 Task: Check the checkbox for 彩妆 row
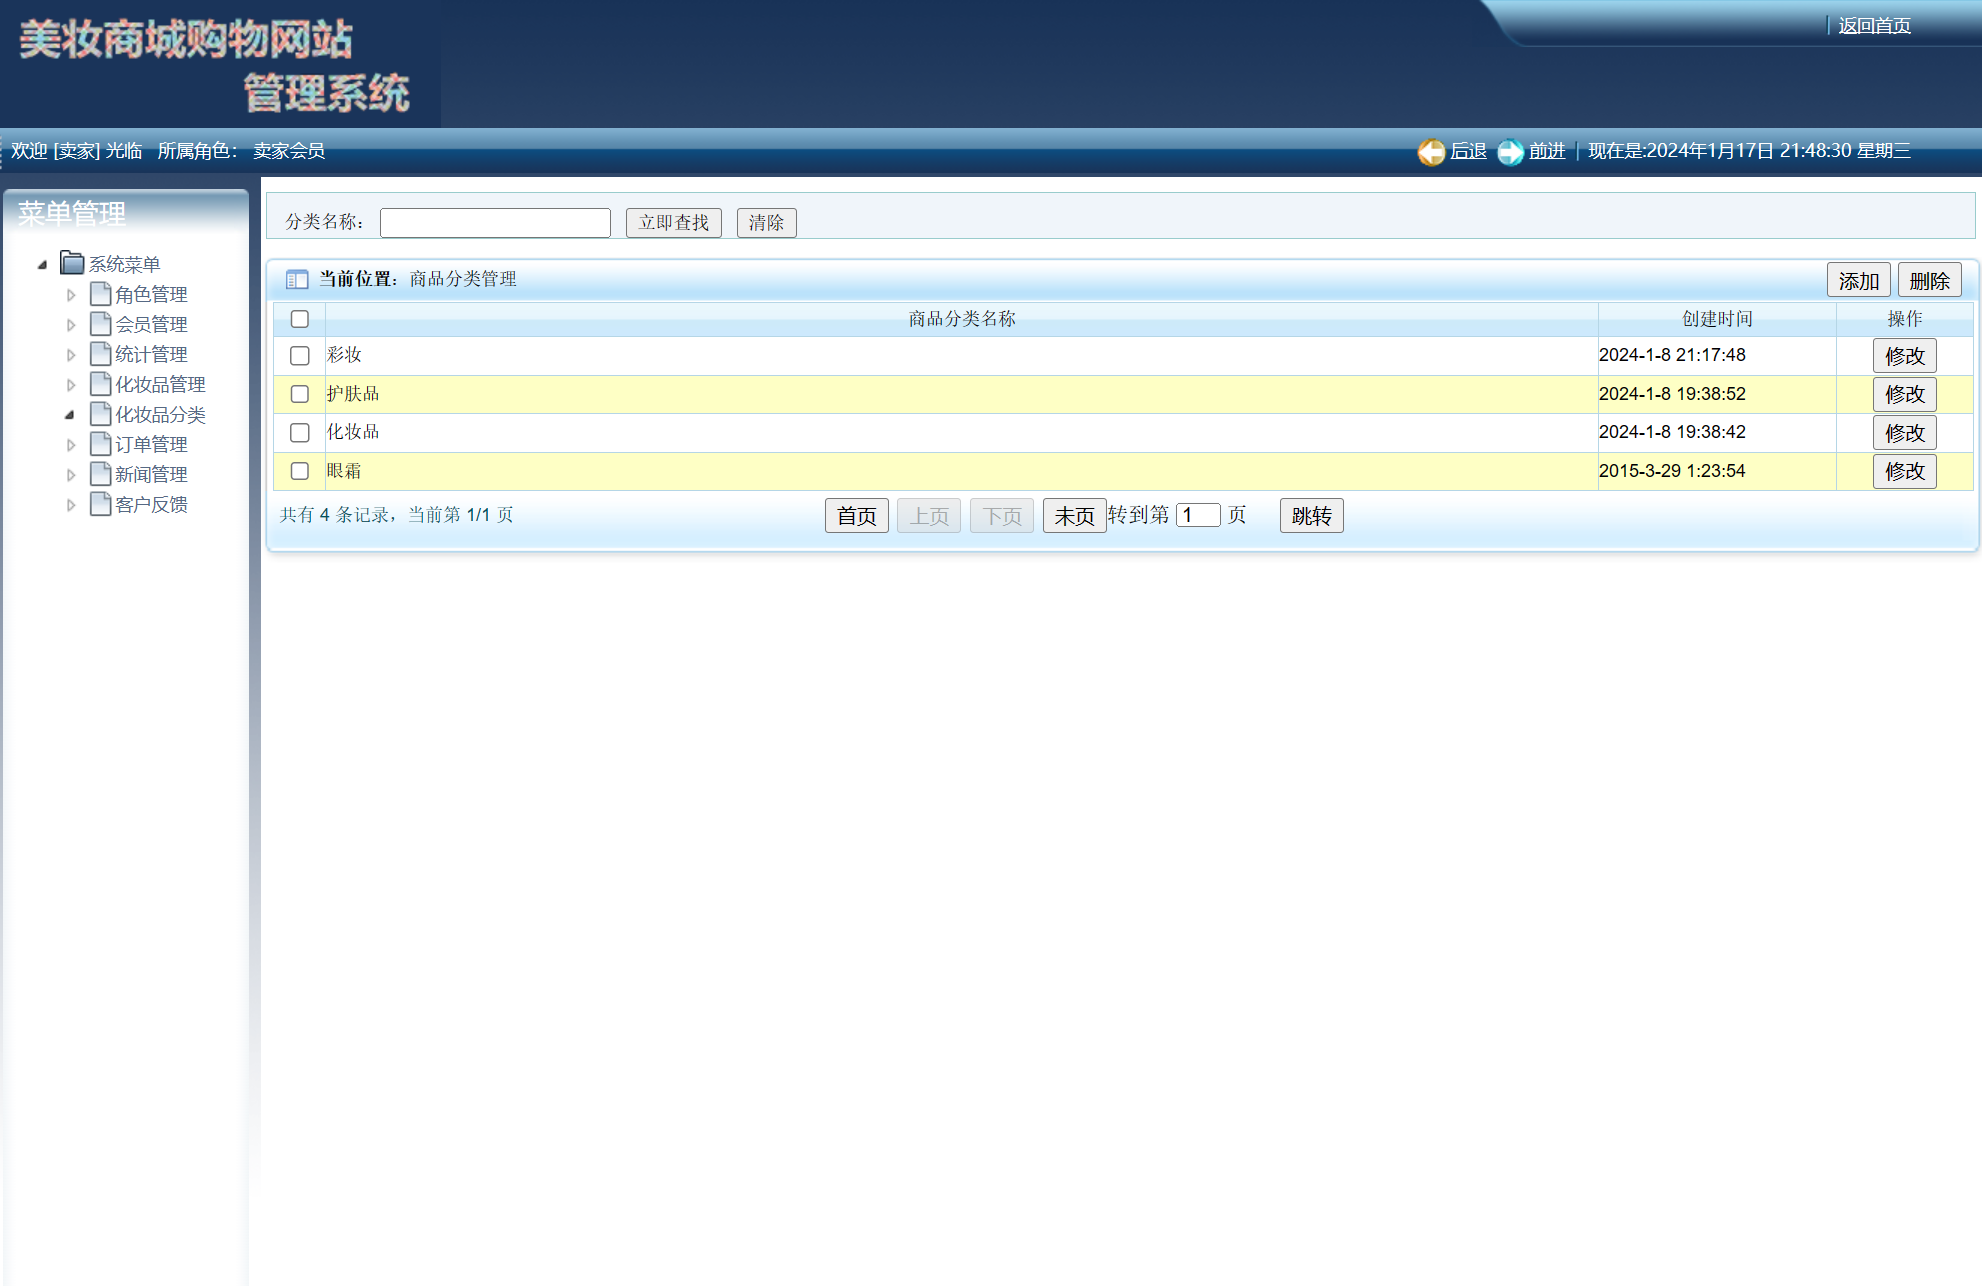coord(300,356)
